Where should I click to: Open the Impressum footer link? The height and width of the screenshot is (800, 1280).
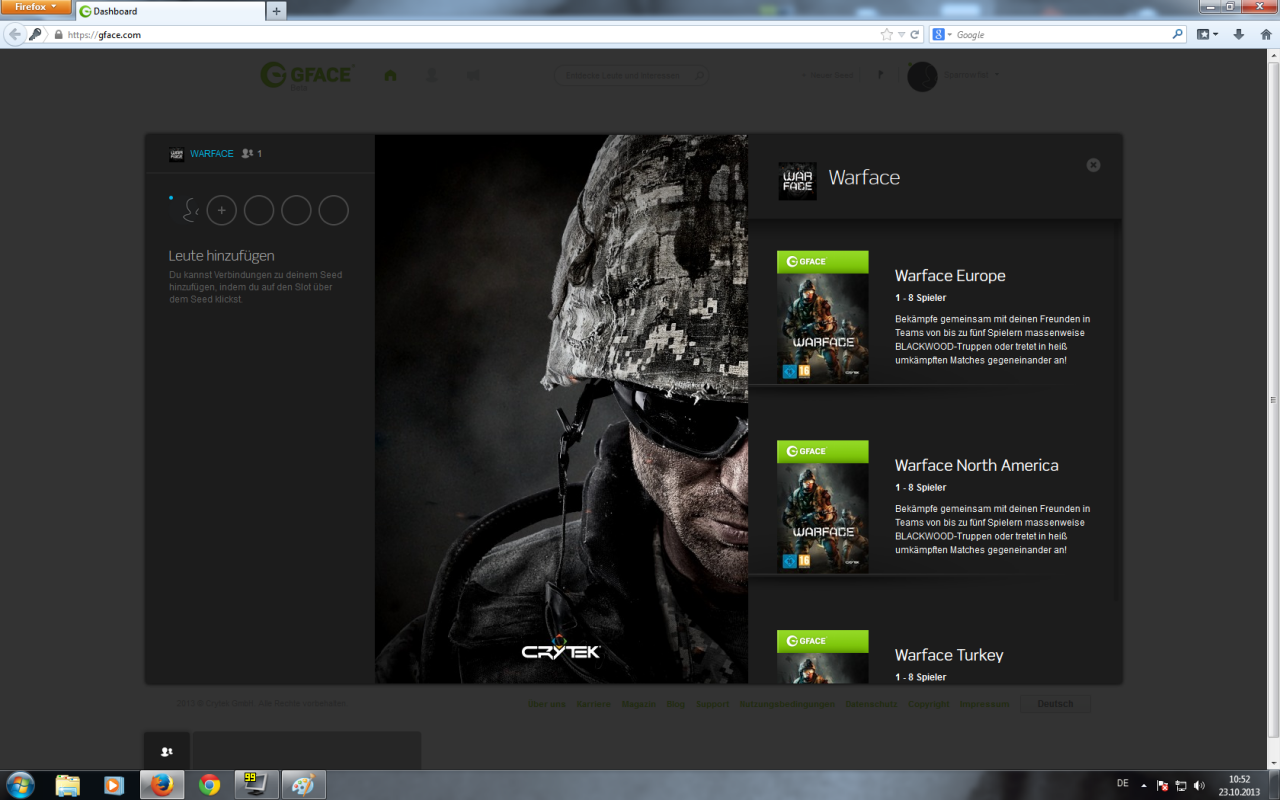984,704
